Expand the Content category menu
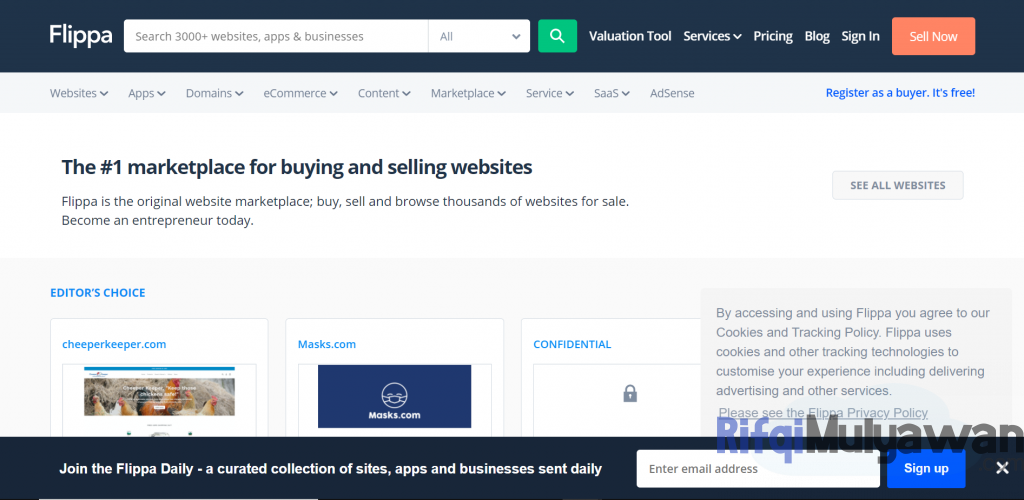 point(384,93)
